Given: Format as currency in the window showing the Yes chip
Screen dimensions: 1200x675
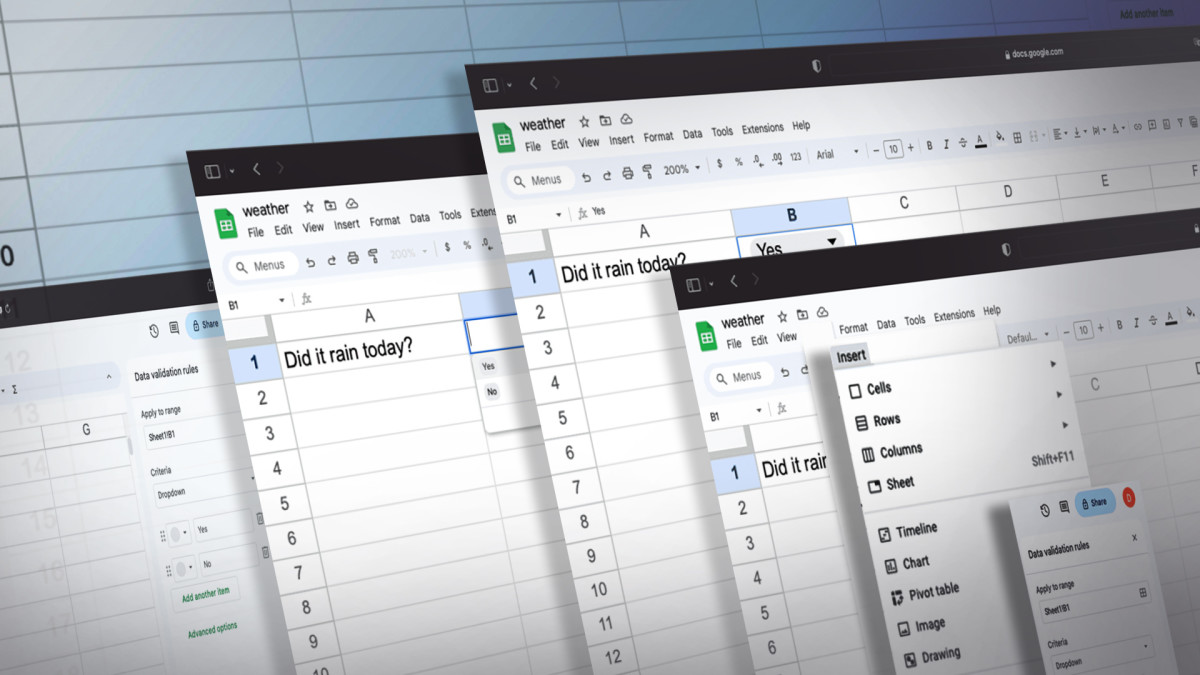Looking at the screenshot, I should click(x=719, y=163).
